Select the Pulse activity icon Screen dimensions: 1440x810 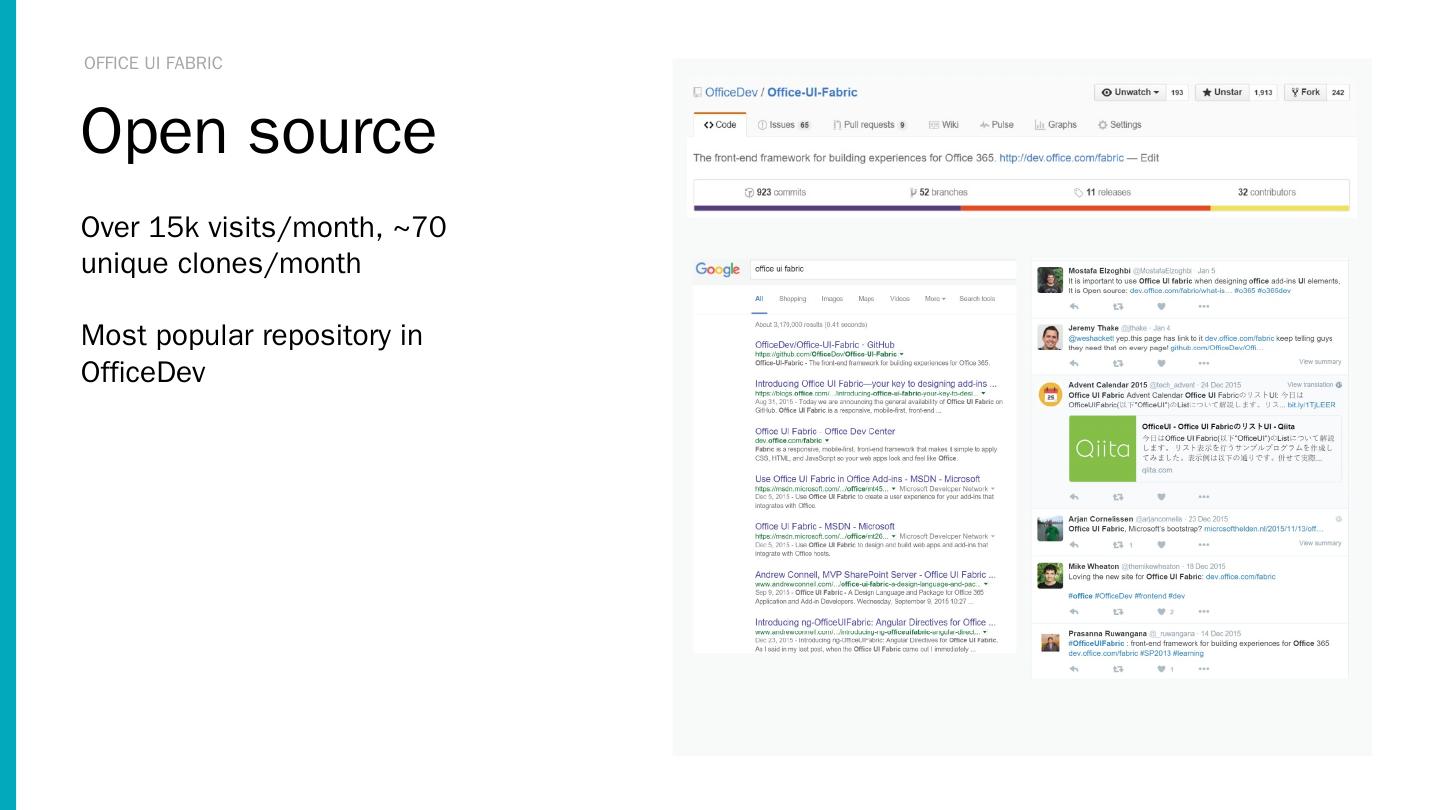pos(997,125)
